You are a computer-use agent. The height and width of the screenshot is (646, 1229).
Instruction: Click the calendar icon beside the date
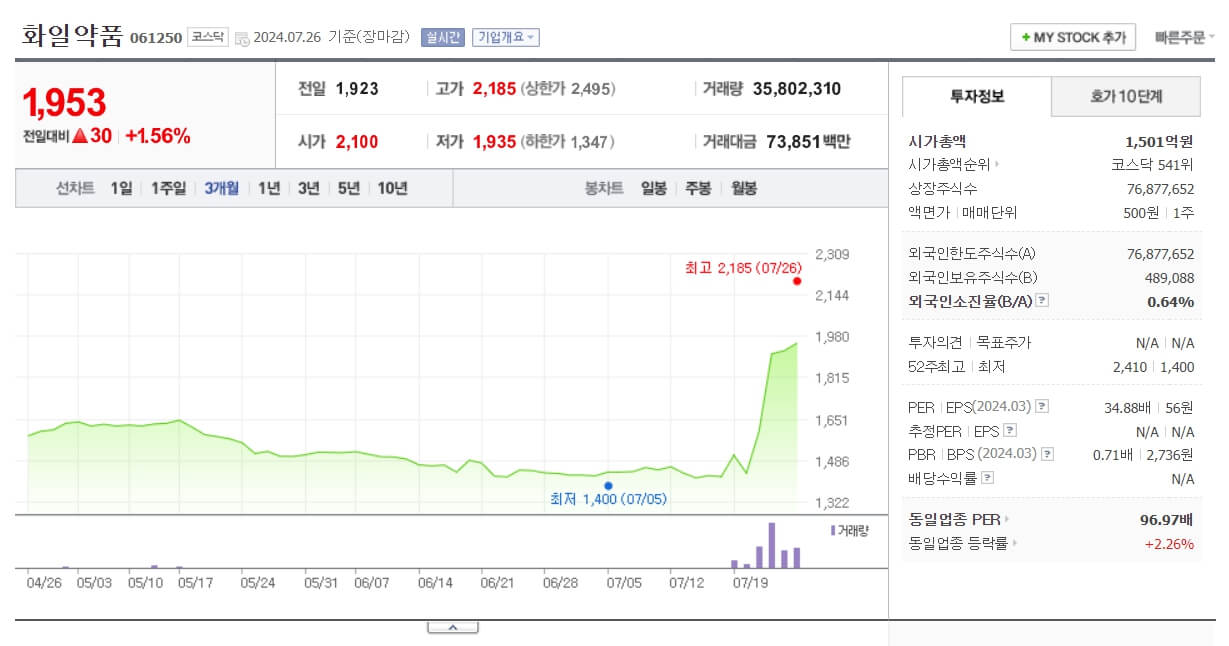coord(242,36)
